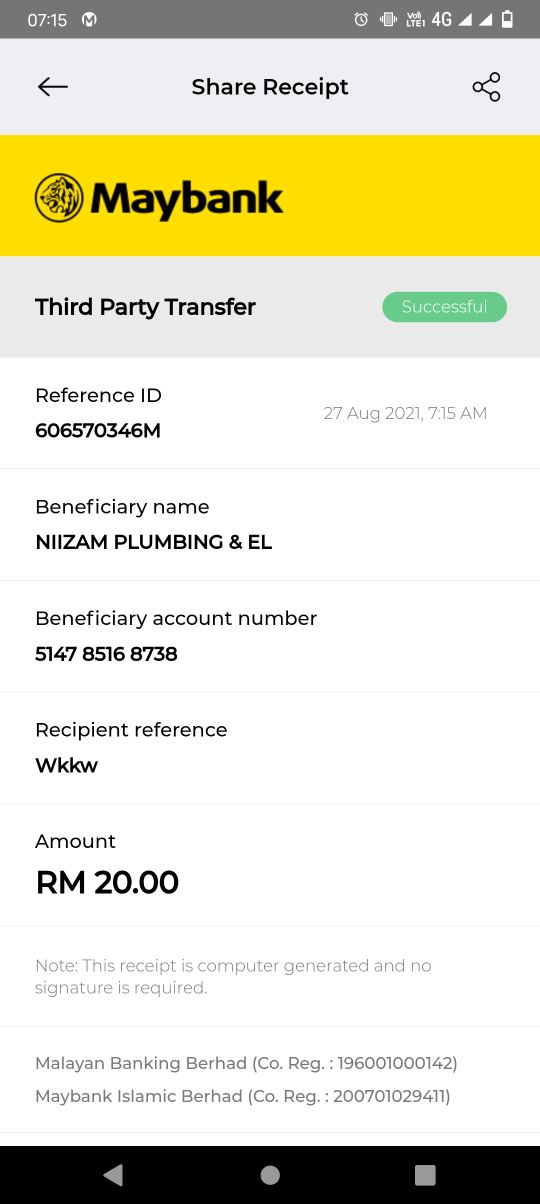The width and height of the screenshot is (540, 1204).
Task: Select the Reference ID 606570346M
Action: (98, 431)
